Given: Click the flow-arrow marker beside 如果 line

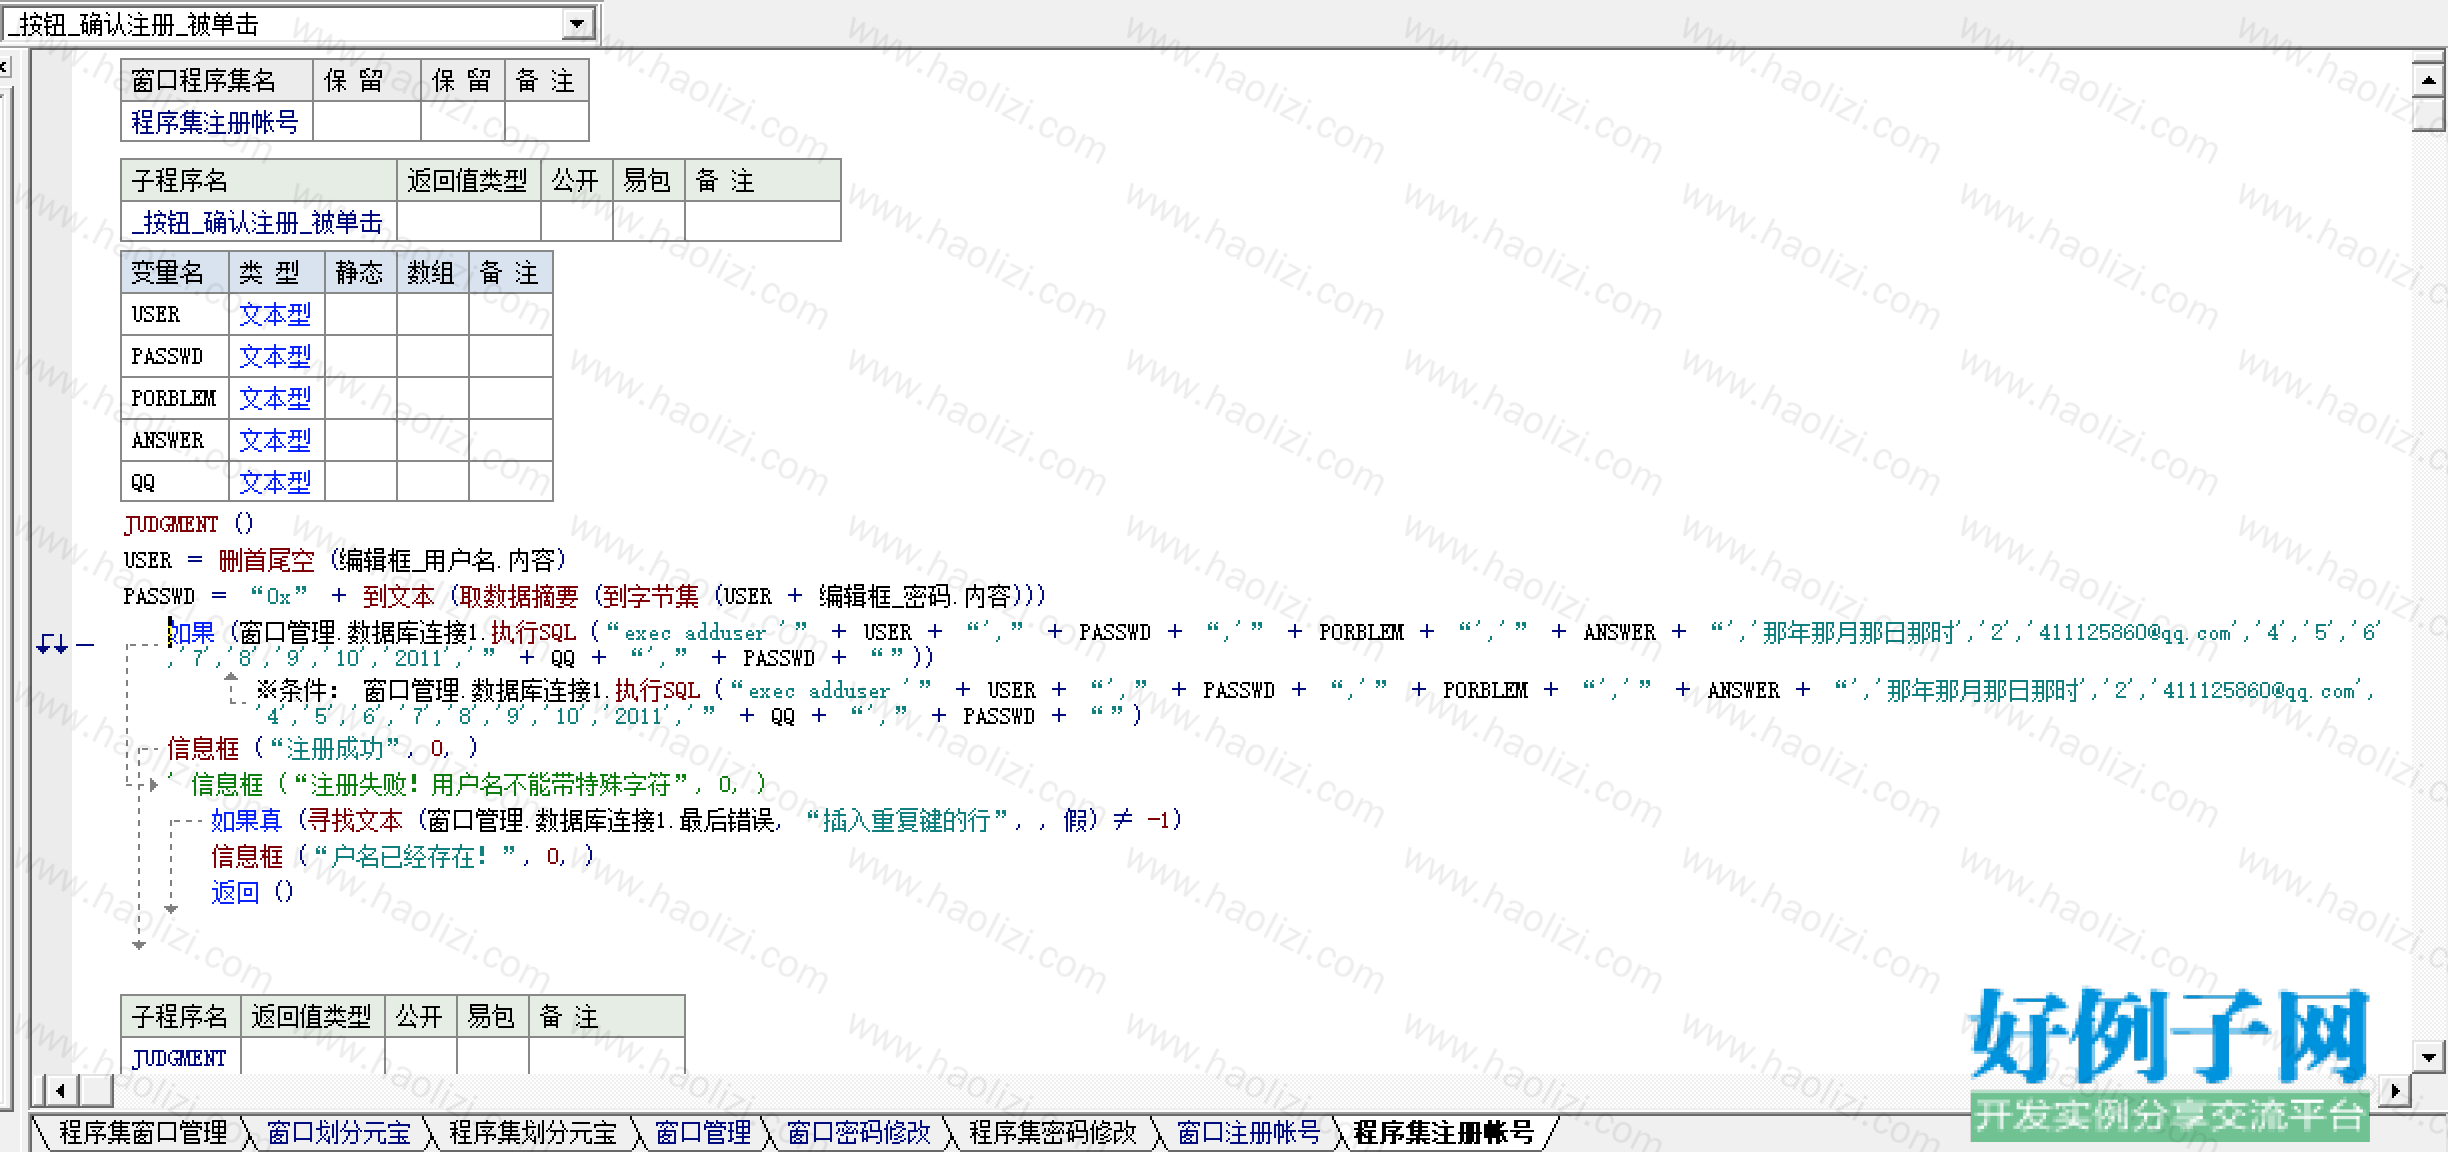Looking at the screenshot, I should point(52,645).
